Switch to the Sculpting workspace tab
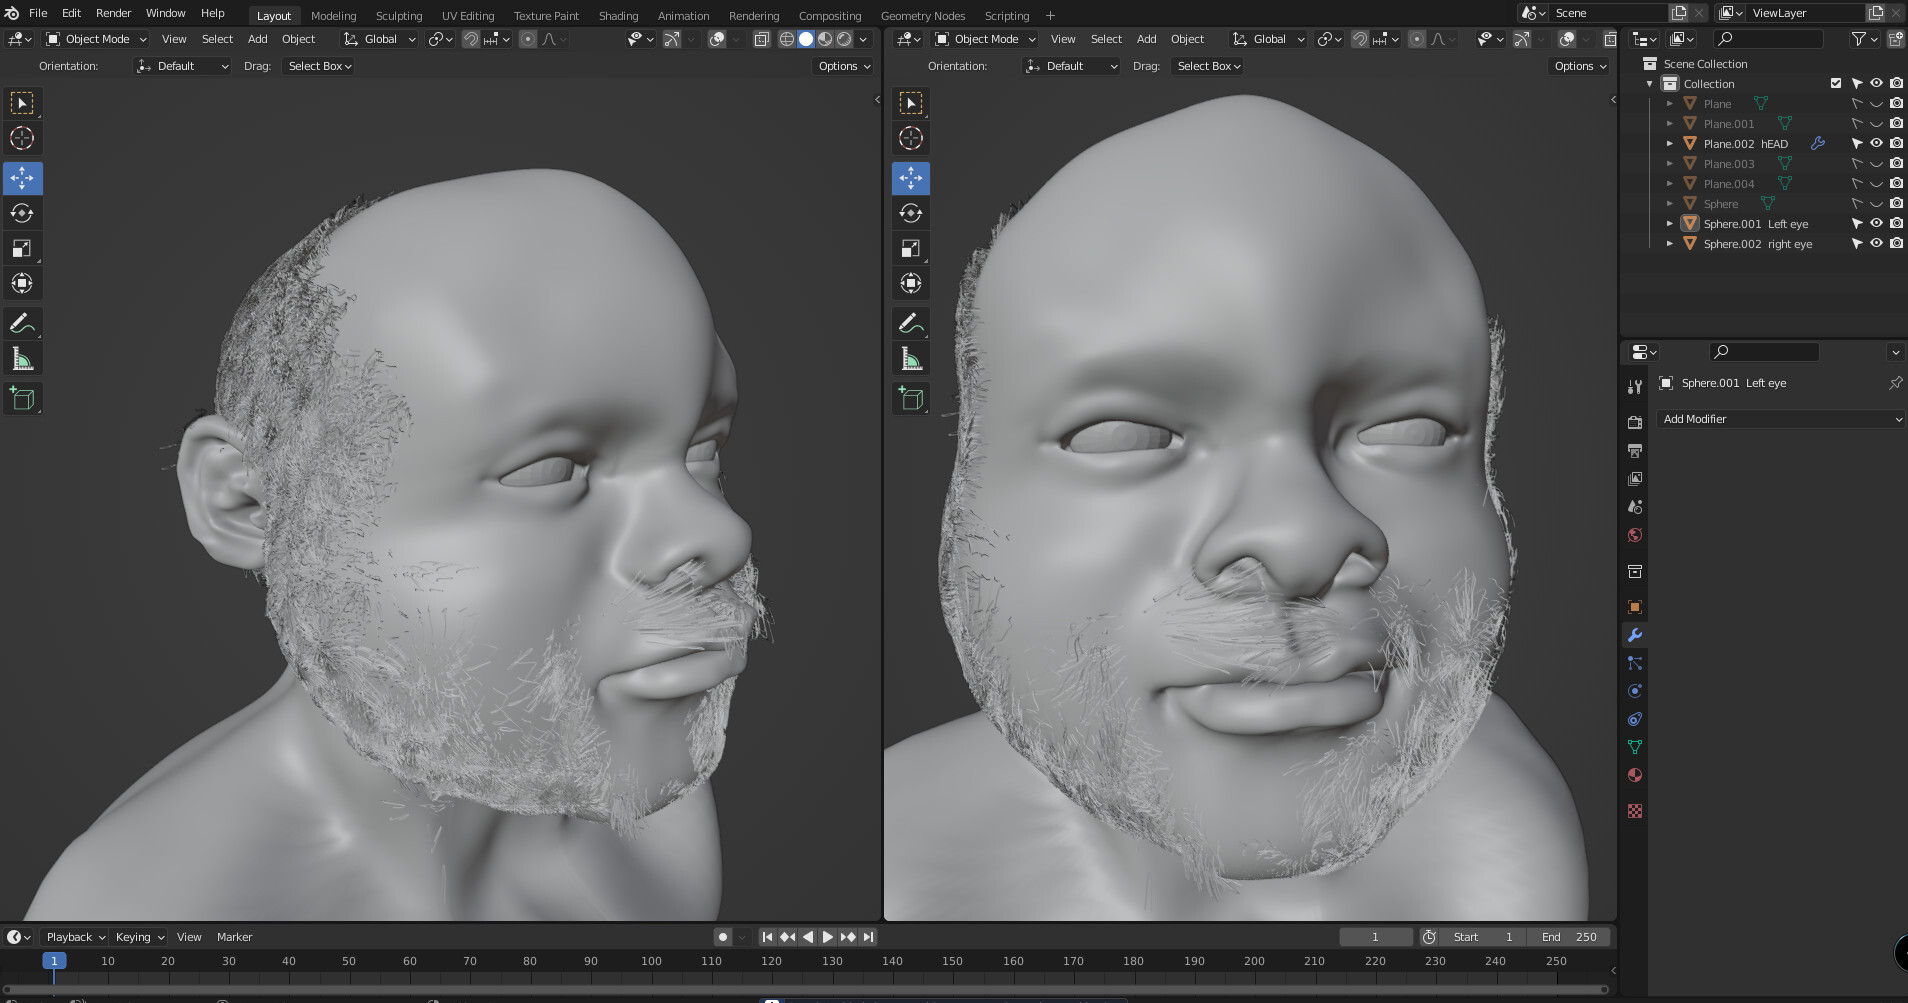Viewport: 1908px width, 1003px height. [x=399, y=15]
